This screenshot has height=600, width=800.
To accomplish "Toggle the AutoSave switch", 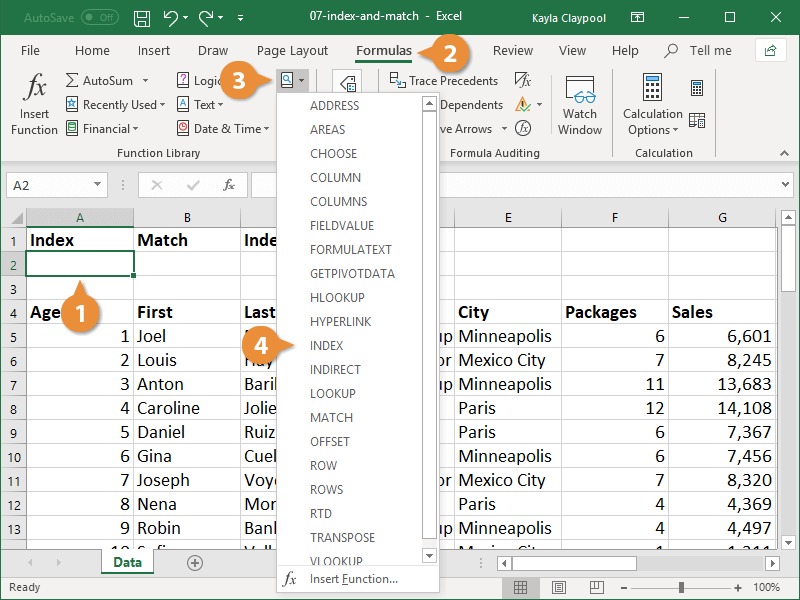I will tap(100, 18).
